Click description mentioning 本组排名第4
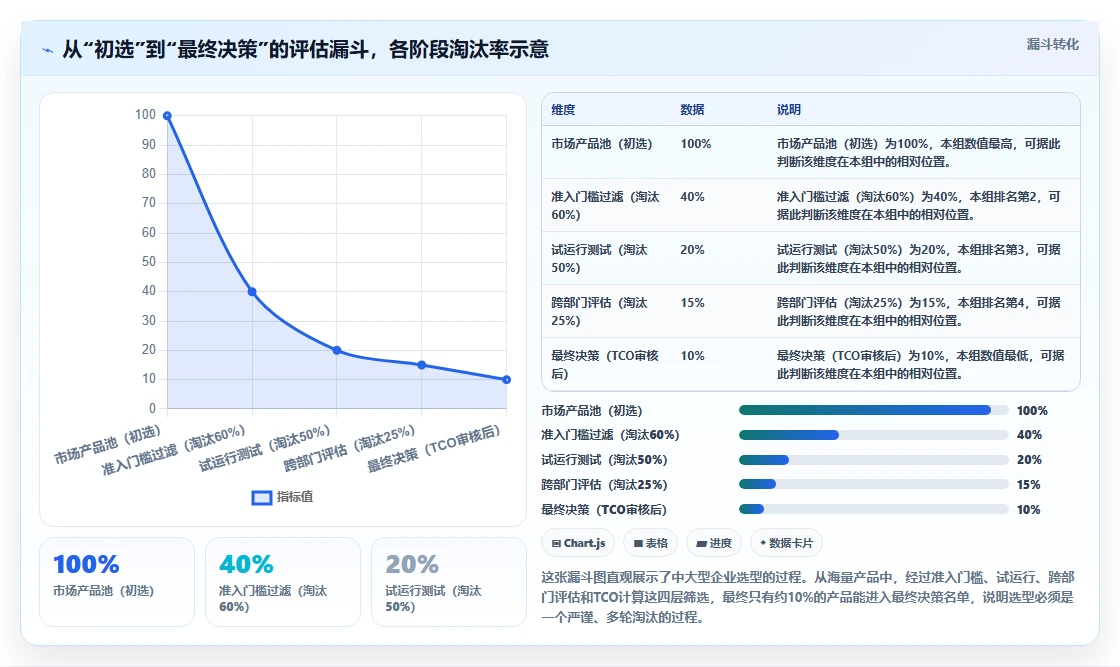The width and height of the screenshot is (1120, 667). (919, 311)
